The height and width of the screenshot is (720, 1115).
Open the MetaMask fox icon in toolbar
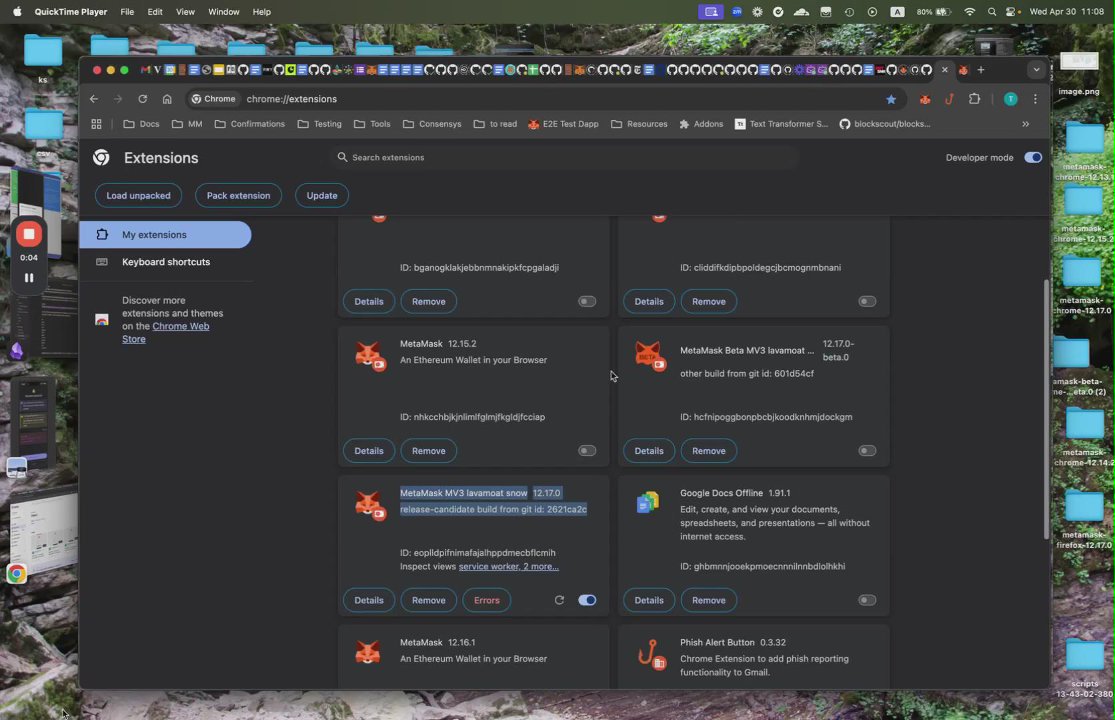924,100
